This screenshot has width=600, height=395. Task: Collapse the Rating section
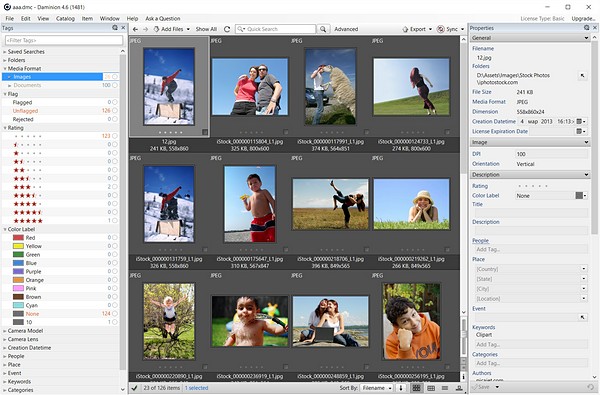pos(5,128)
